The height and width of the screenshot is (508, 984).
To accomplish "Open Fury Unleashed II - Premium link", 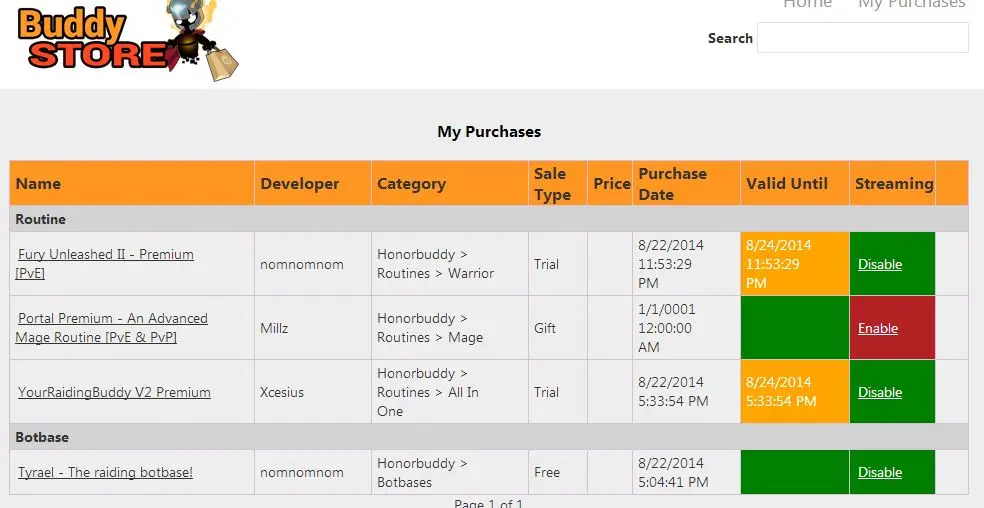I will point(104,264).
